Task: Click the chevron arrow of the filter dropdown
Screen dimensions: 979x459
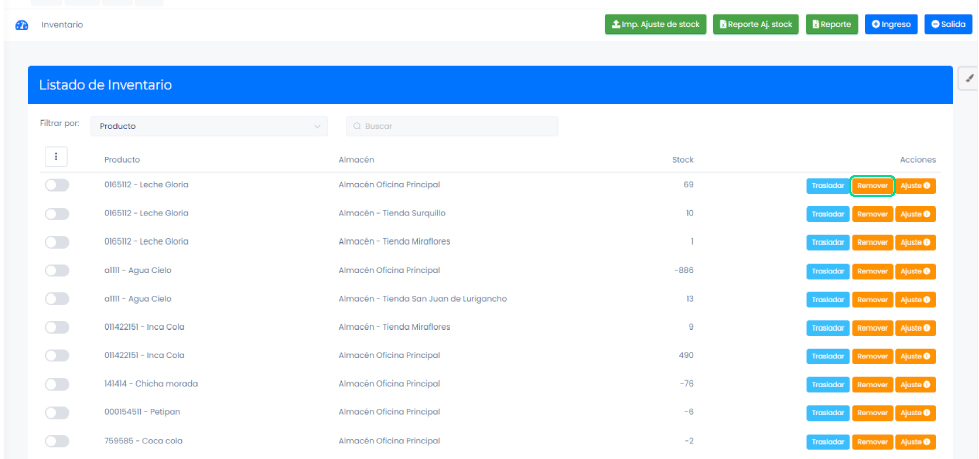Action: tap(318, 126)
